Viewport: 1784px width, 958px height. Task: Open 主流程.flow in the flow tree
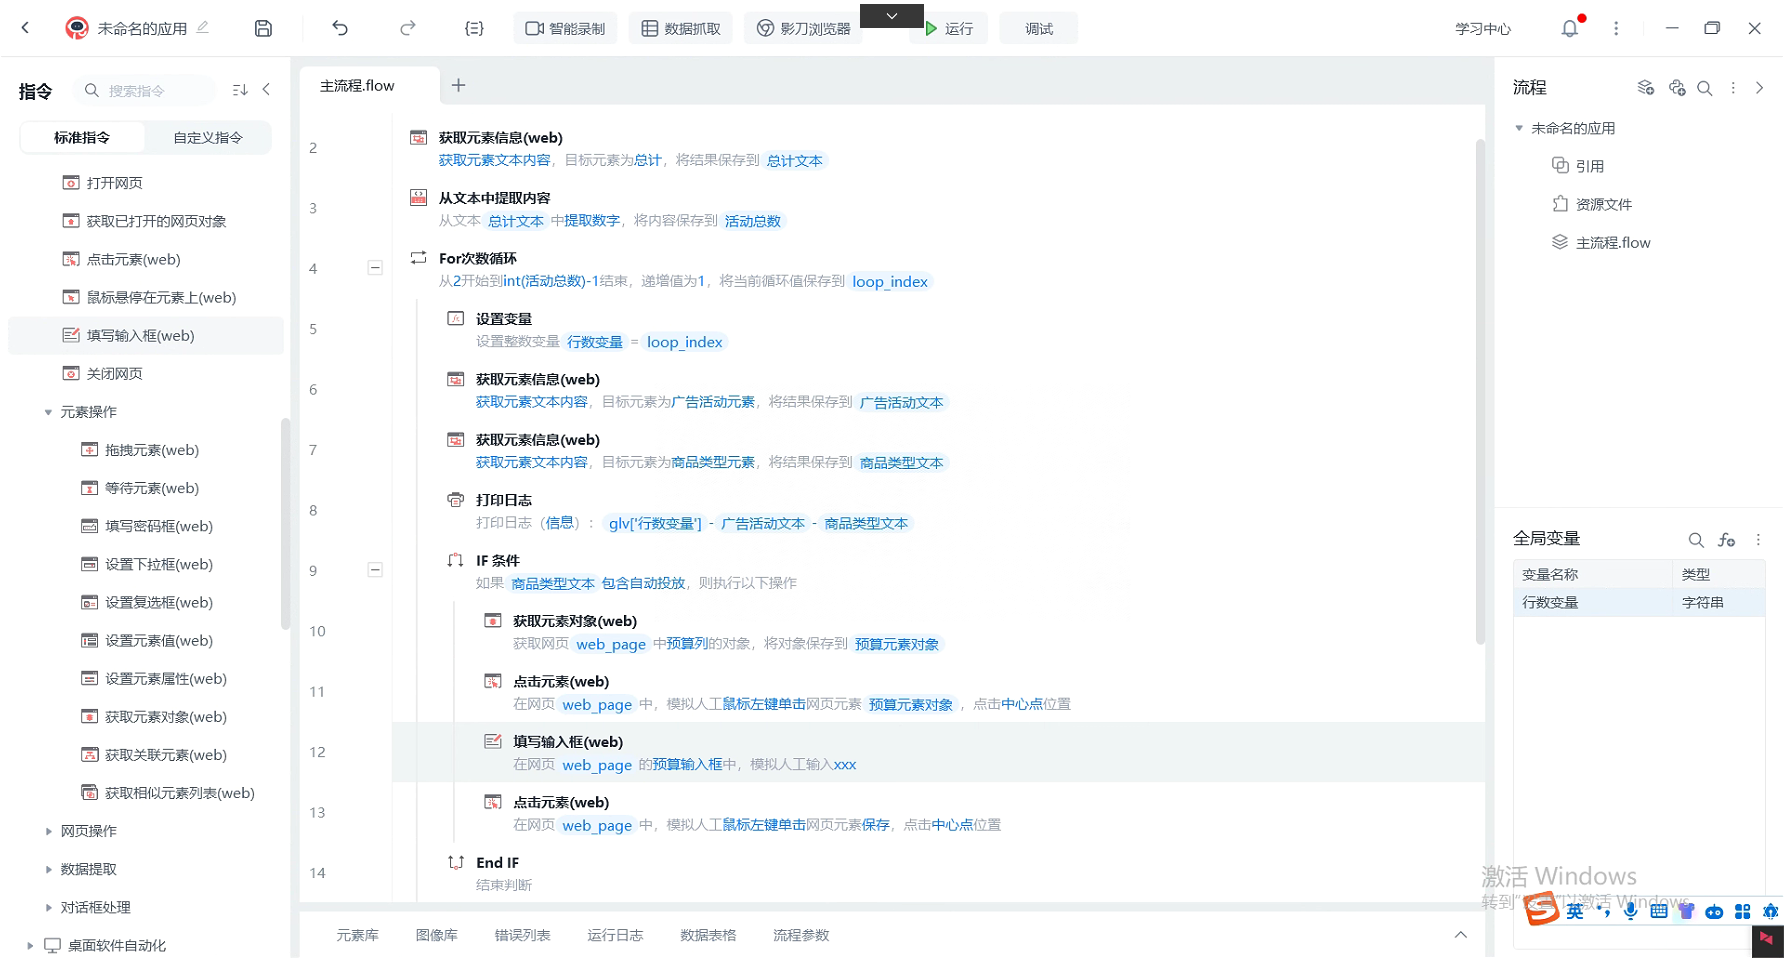pyautogui.click(x=1601, y=242)
